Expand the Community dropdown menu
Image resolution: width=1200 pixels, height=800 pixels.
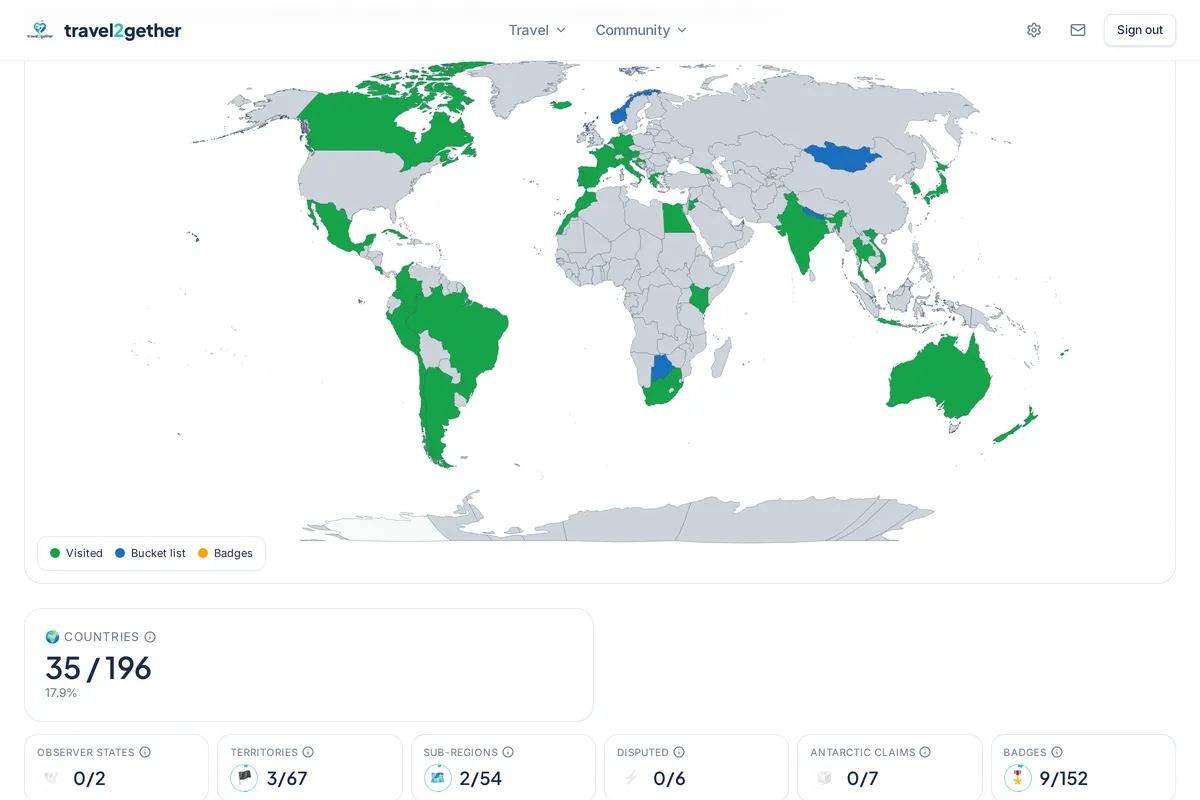point(641,30)
